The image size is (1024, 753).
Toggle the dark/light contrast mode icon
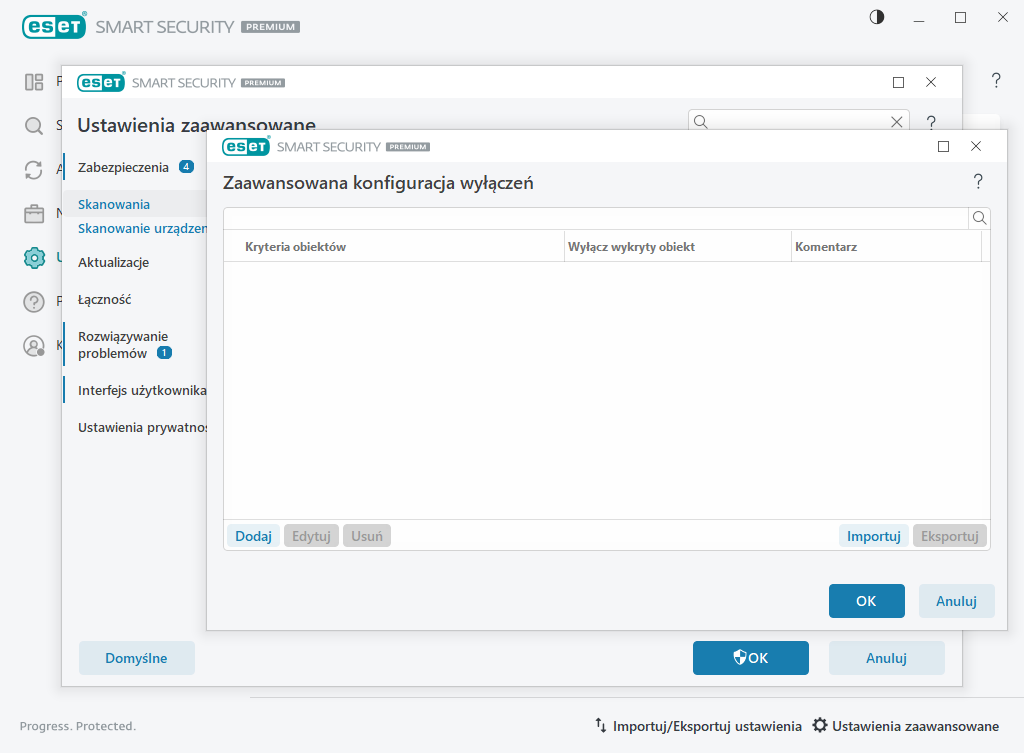pos(877,17)
